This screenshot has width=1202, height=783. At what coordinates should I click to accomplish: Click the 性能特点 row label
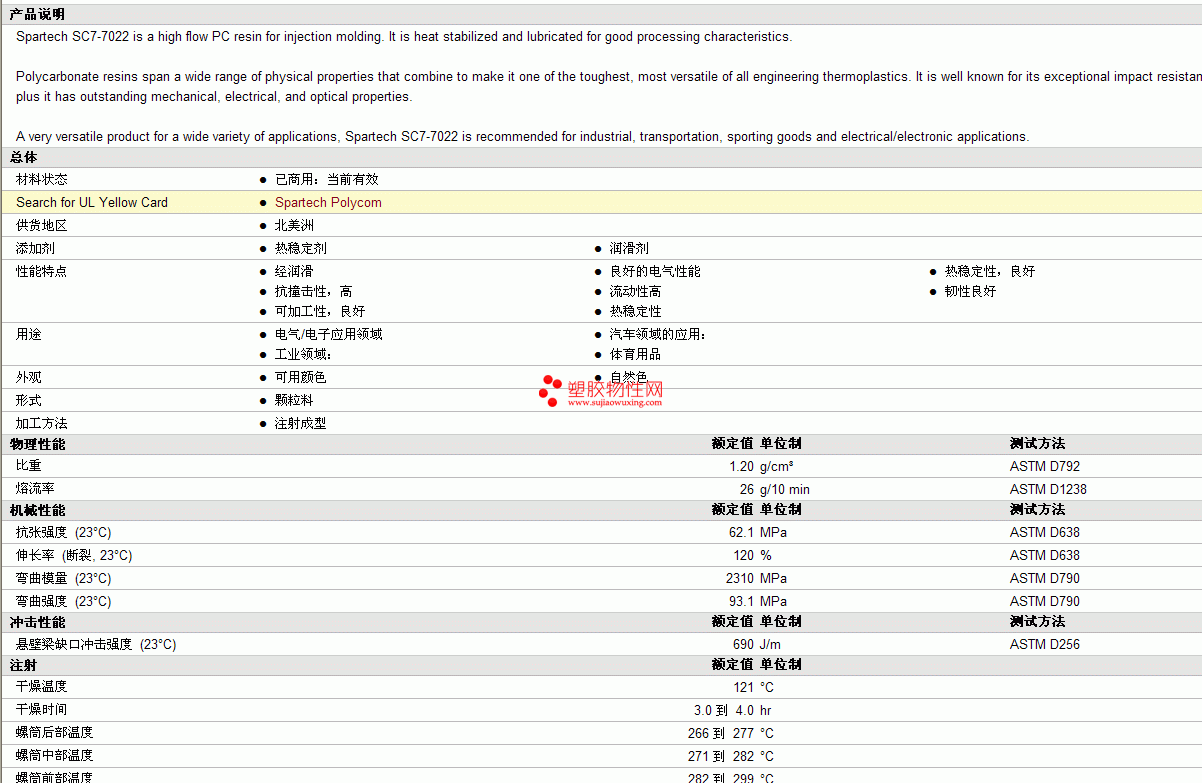[42, 271]
